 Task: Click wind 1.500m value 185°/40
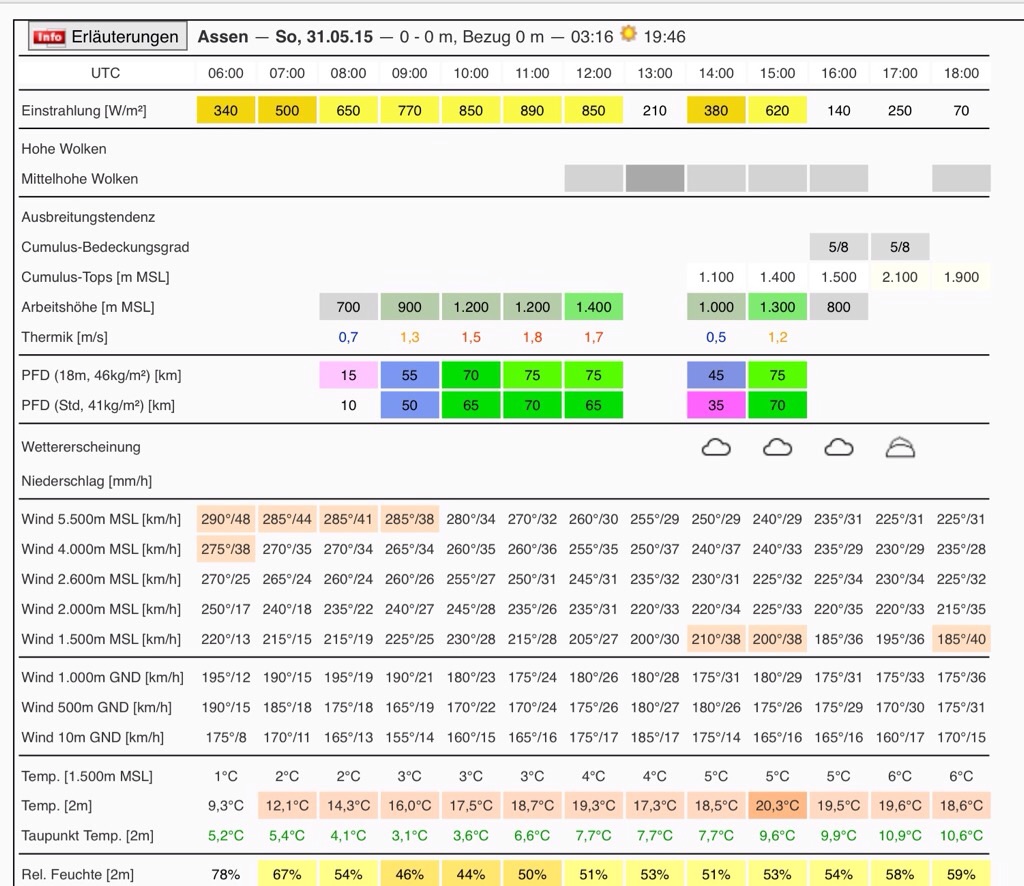click(x=961, y=639)
